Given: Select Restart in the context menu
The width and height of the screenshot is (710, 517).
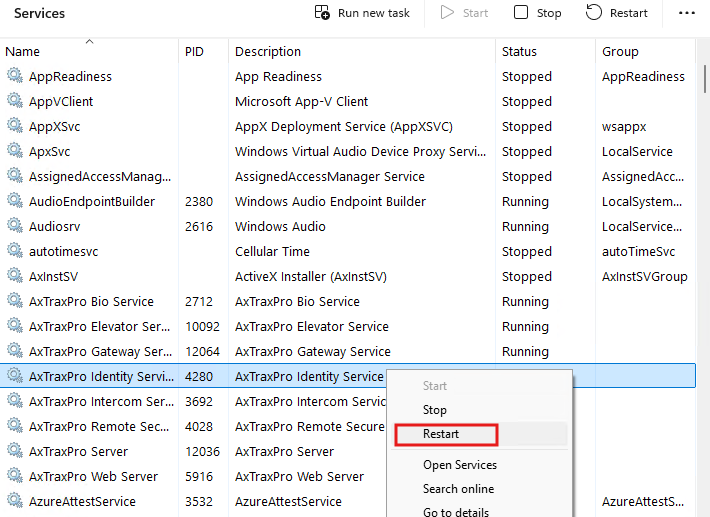Looking at the screenshot, I should point(441,434).
